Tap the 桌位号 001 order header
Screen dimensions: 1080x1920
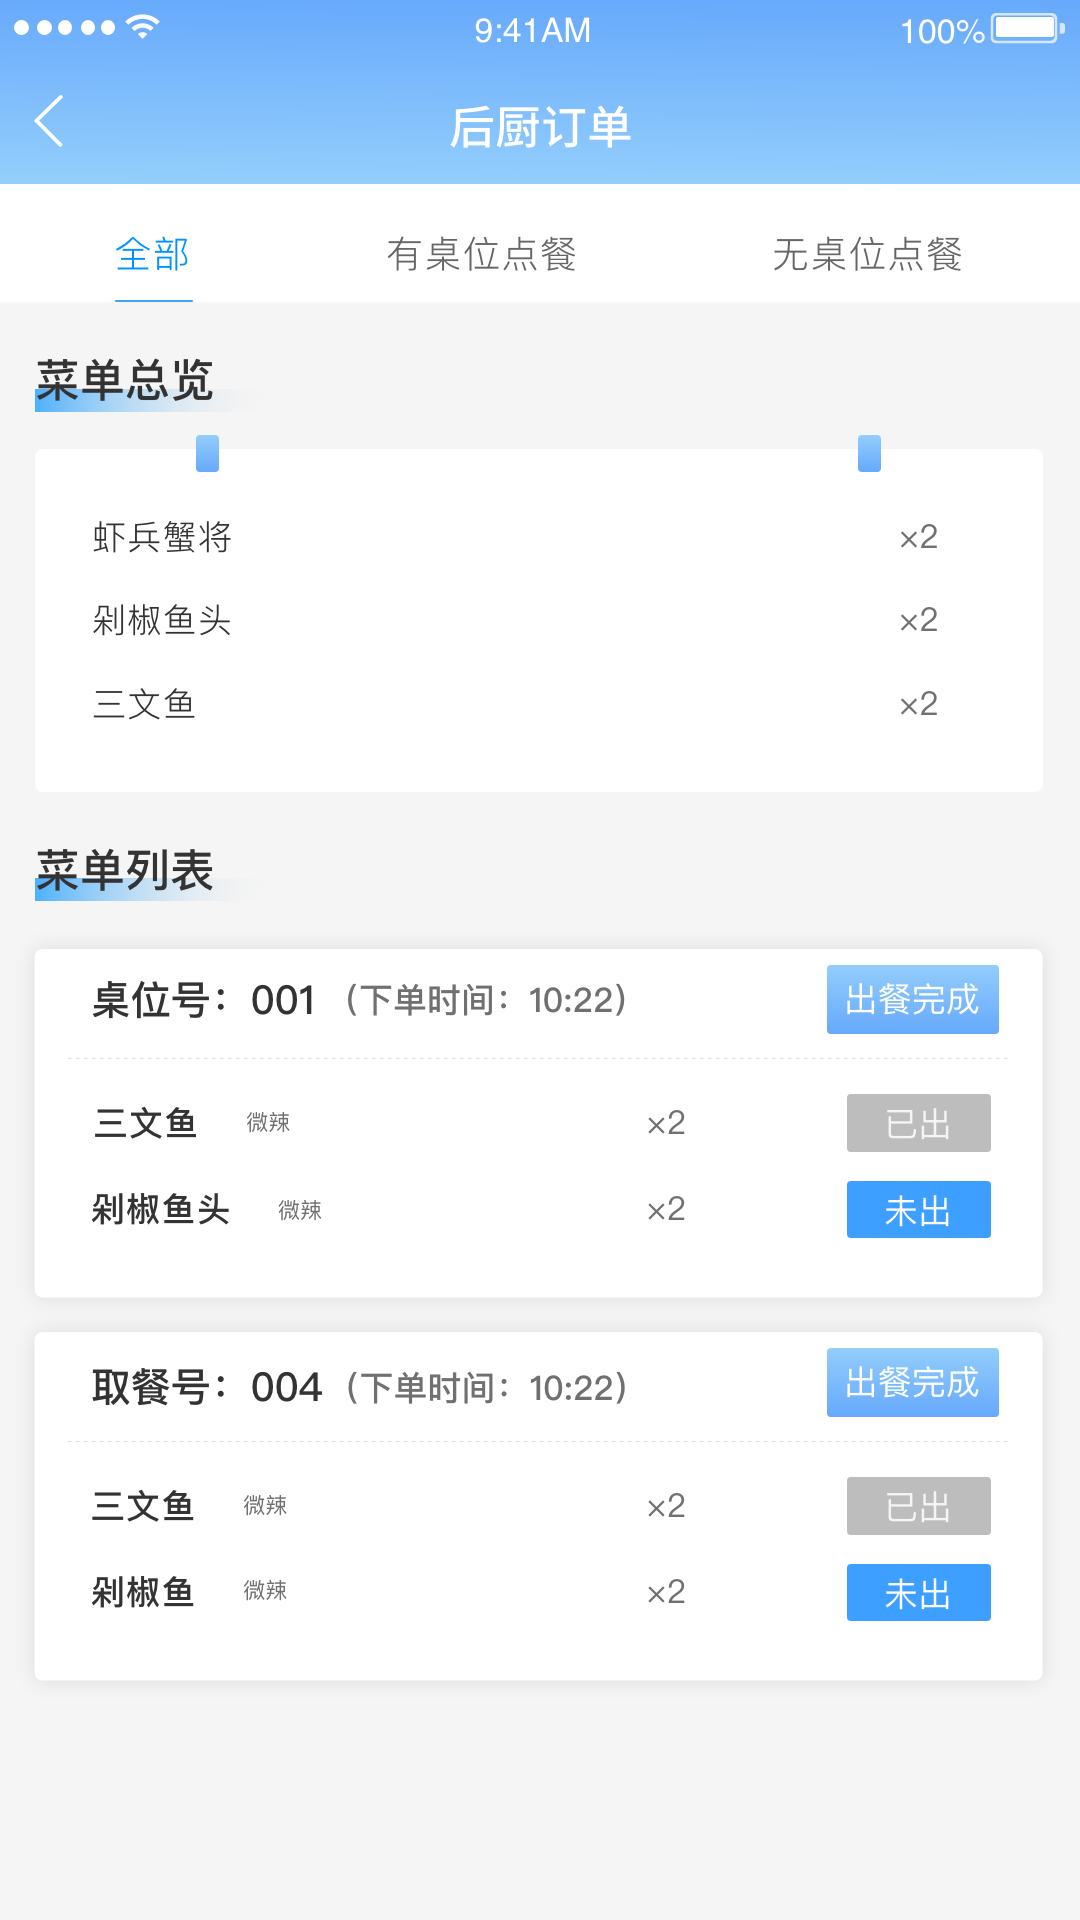click(360, 1000)
